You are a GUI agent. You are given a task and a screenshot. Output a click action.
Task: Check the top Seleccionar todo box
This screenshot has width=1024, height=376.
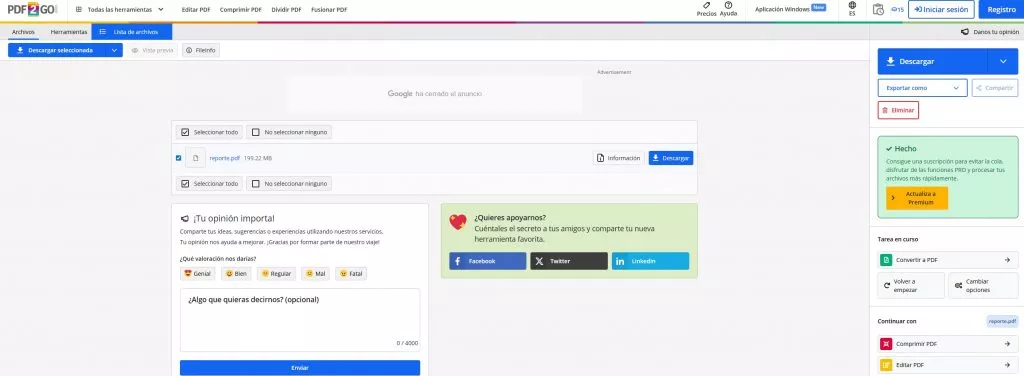tap(185, 132)
